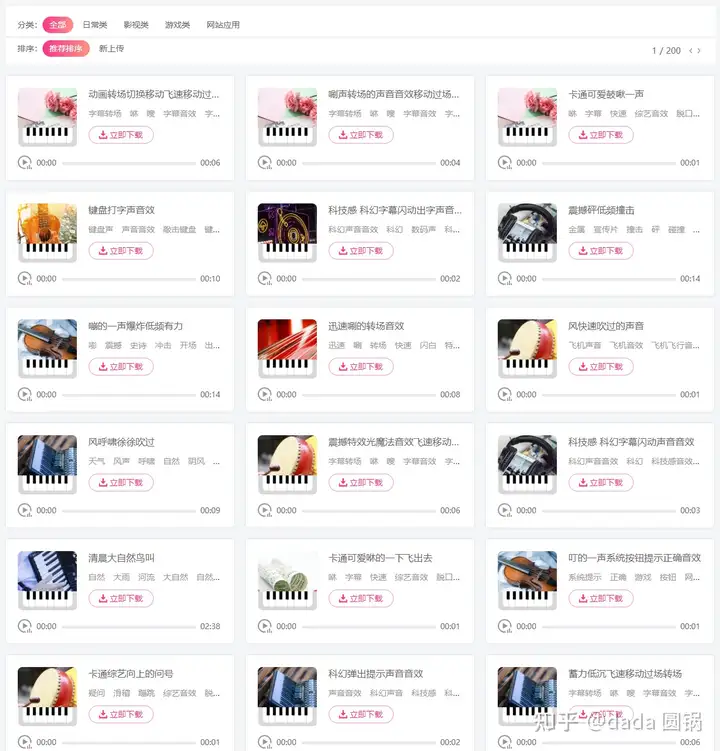Filter by 游戏类 category

coord(177,24)
